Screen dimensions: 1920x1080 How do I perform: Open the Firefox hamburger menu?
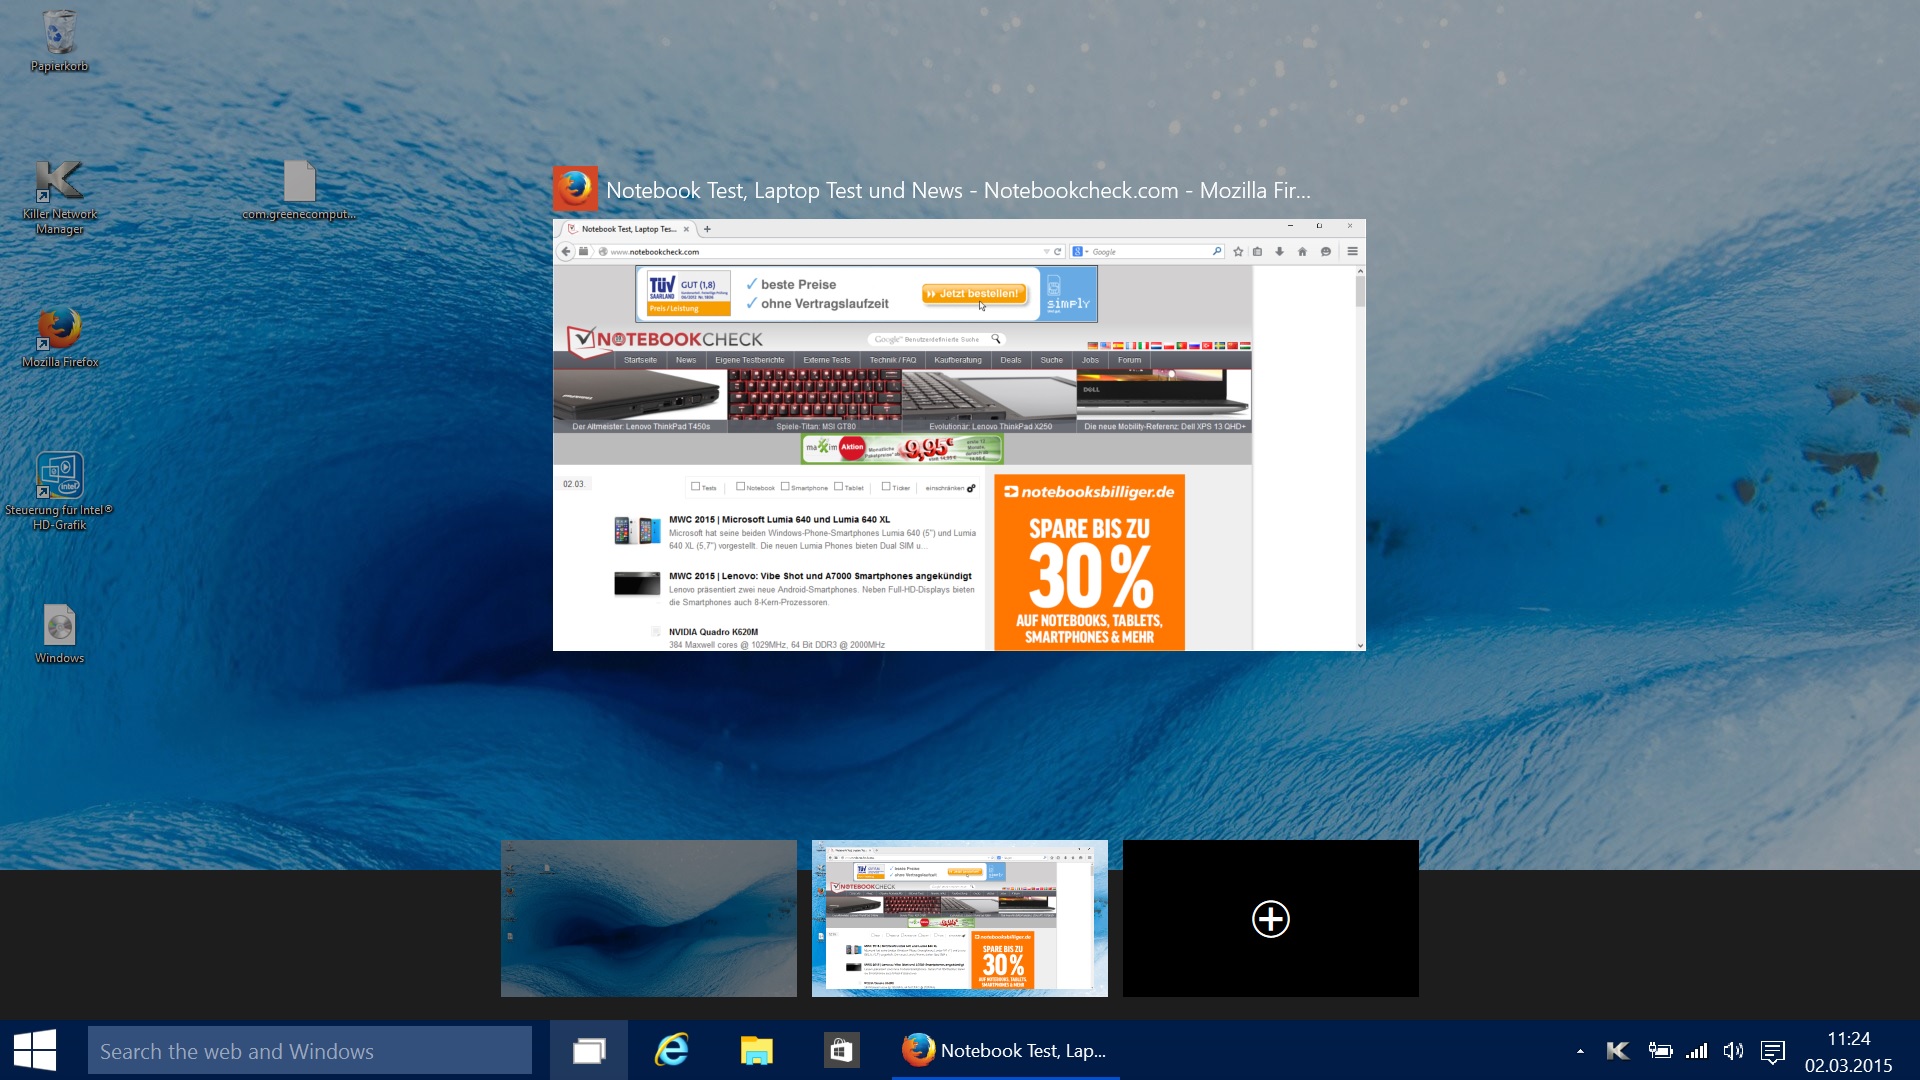coord(1353,251)
